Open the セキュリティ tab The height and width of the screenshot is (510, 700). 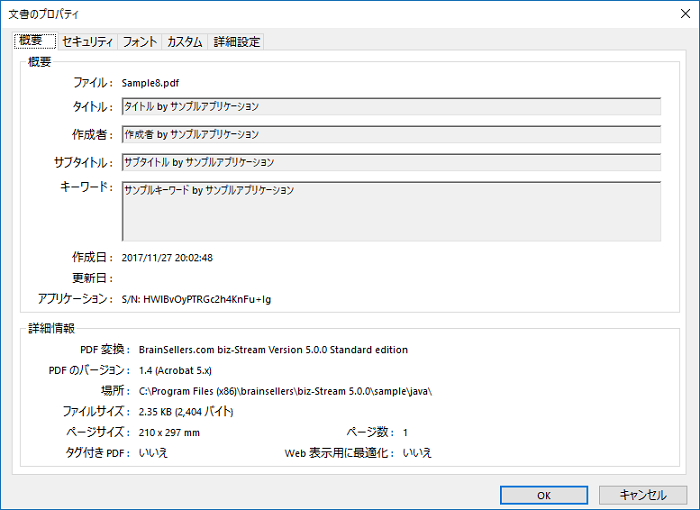(x=88, y=42)
